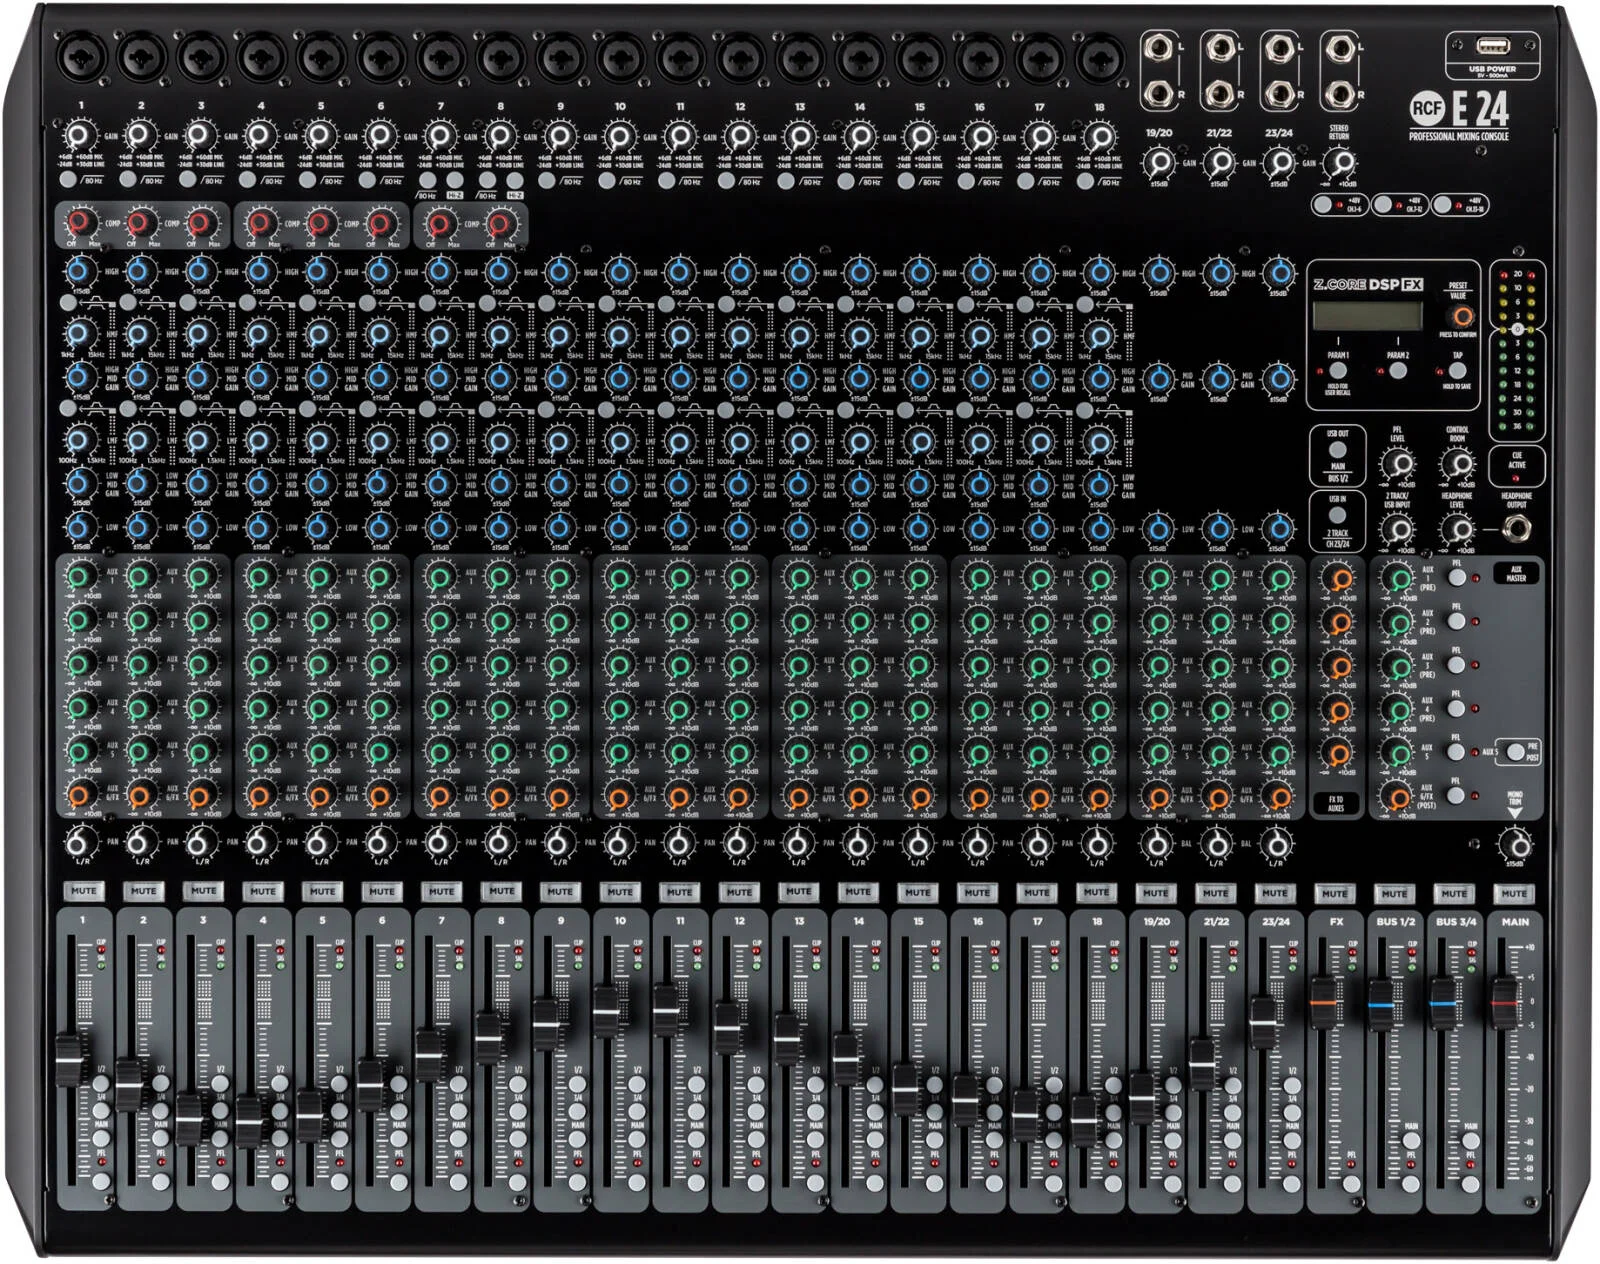Click the orange PRESET VALUE encoder knob
Image resolution: width=1600 pixels, height=1264 pixels.
point(1461,317)
